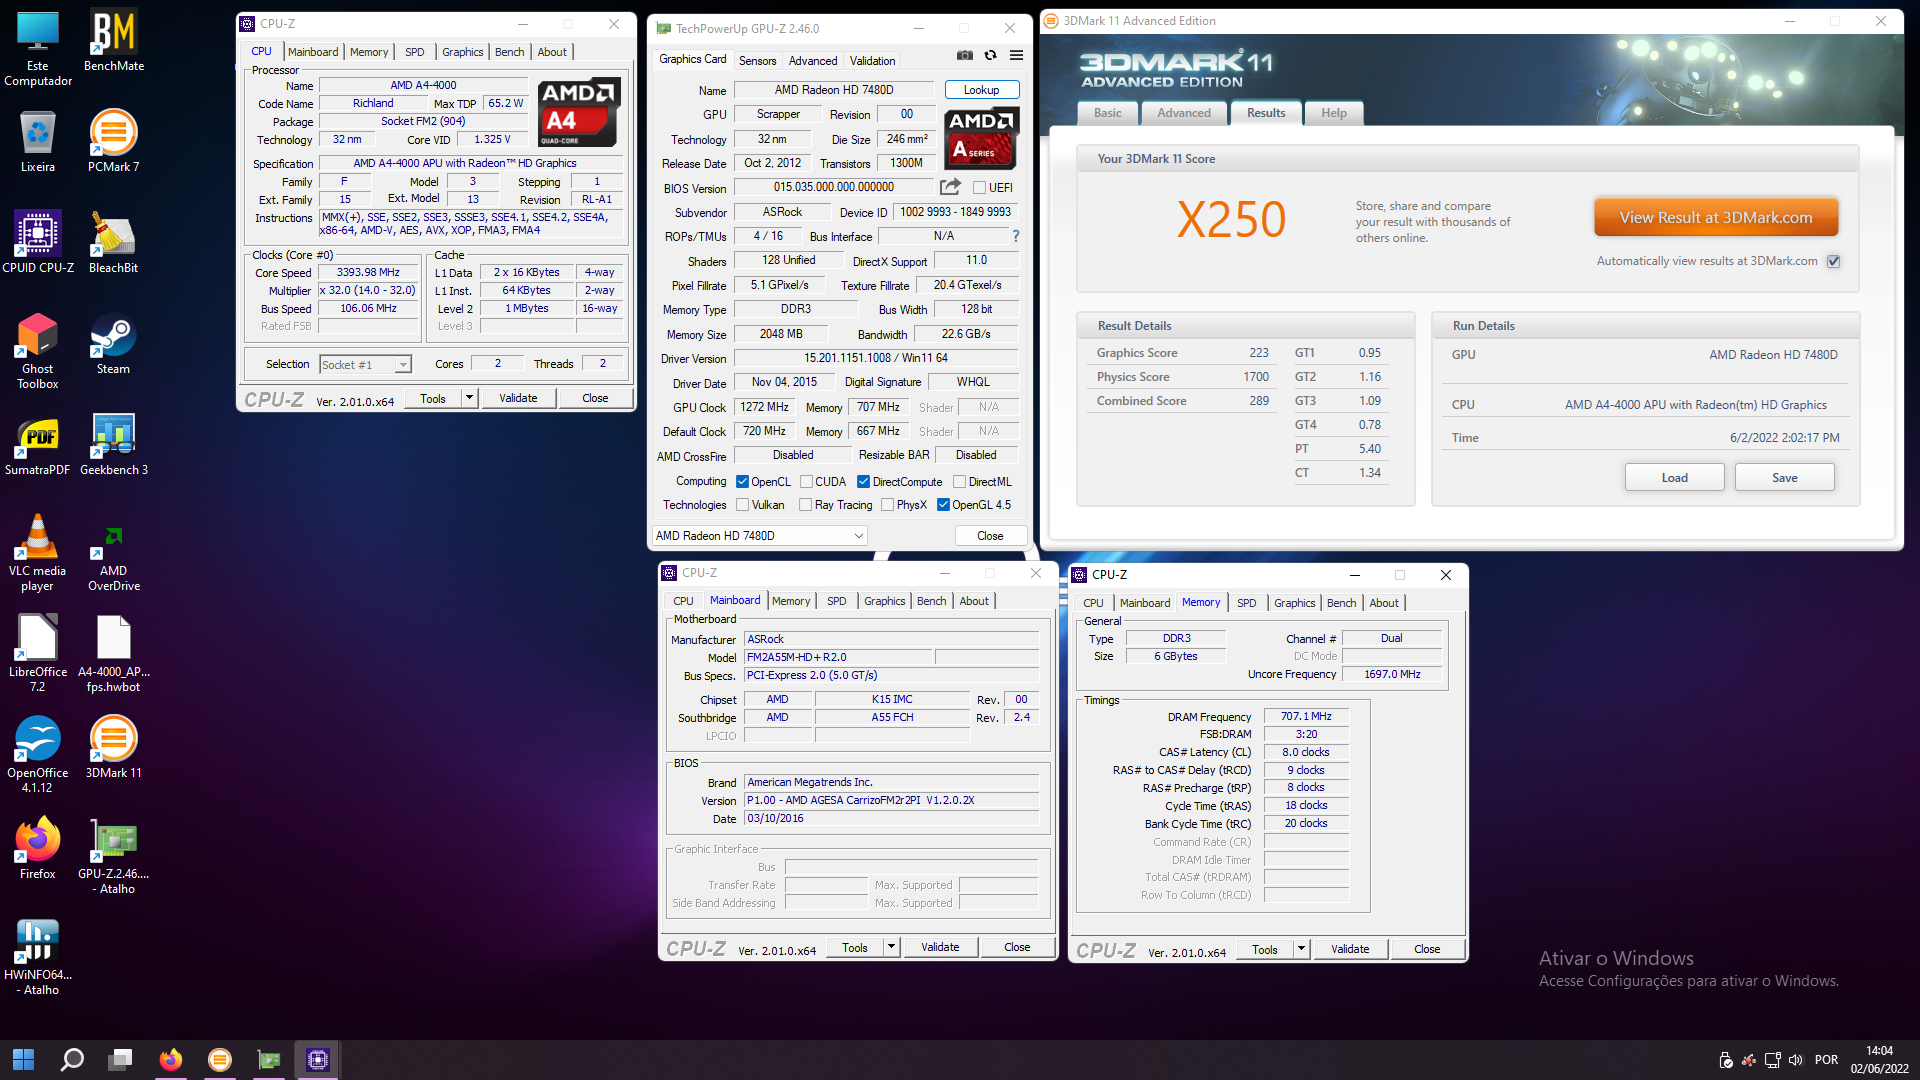This screenshot has width=1920, height=1080.
Task: Click Mainboard tab in top CPU-Z window
Action: (x=313, y=52)
